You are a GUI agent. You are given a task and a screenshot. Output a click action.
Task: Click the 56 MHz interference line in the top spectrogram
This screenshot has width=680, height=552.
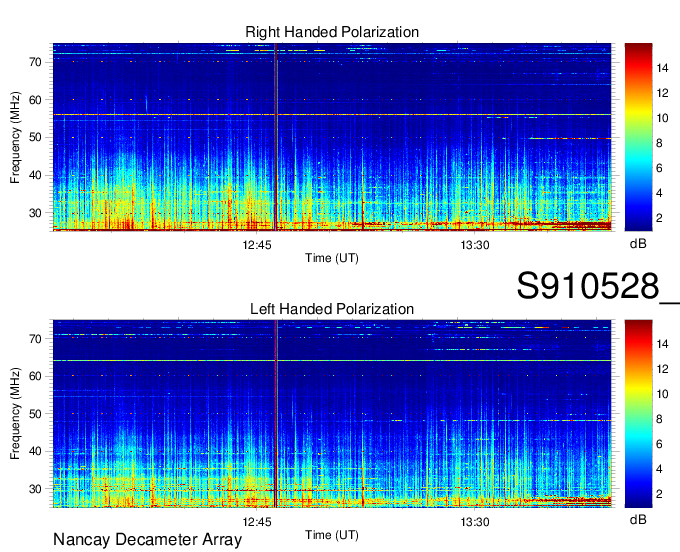(x=332, y=114)
